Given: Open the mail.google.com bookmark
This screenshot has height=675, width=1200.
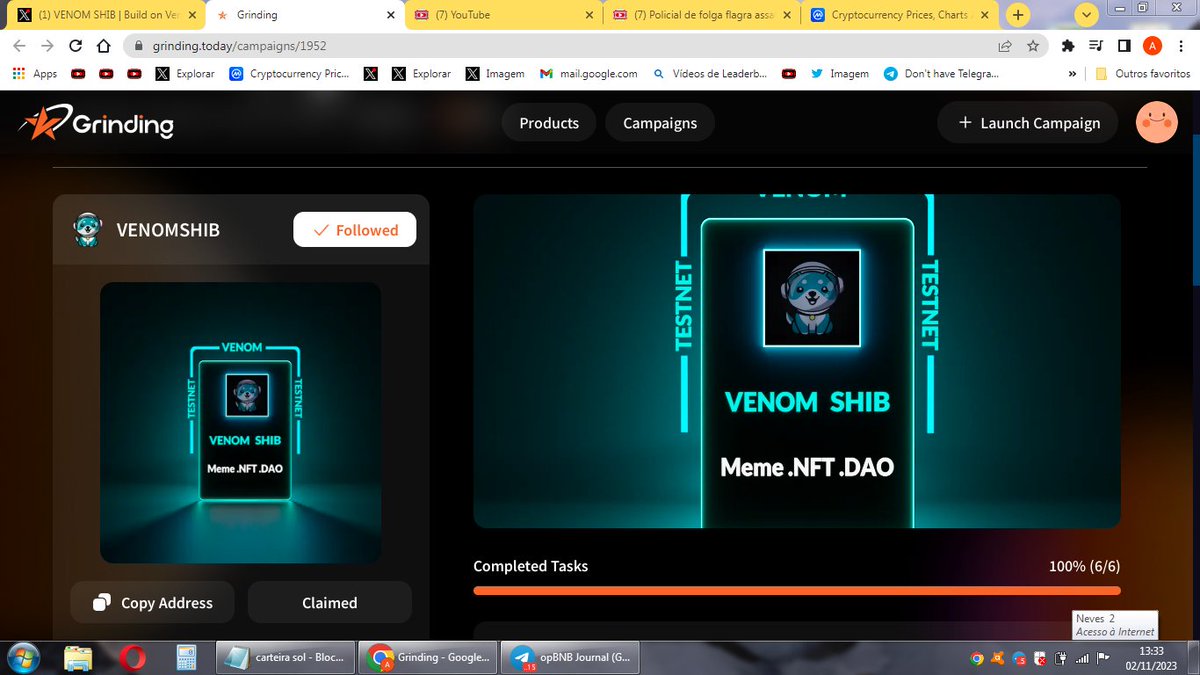Looking at the screenshot, I should tap(589, 73).
